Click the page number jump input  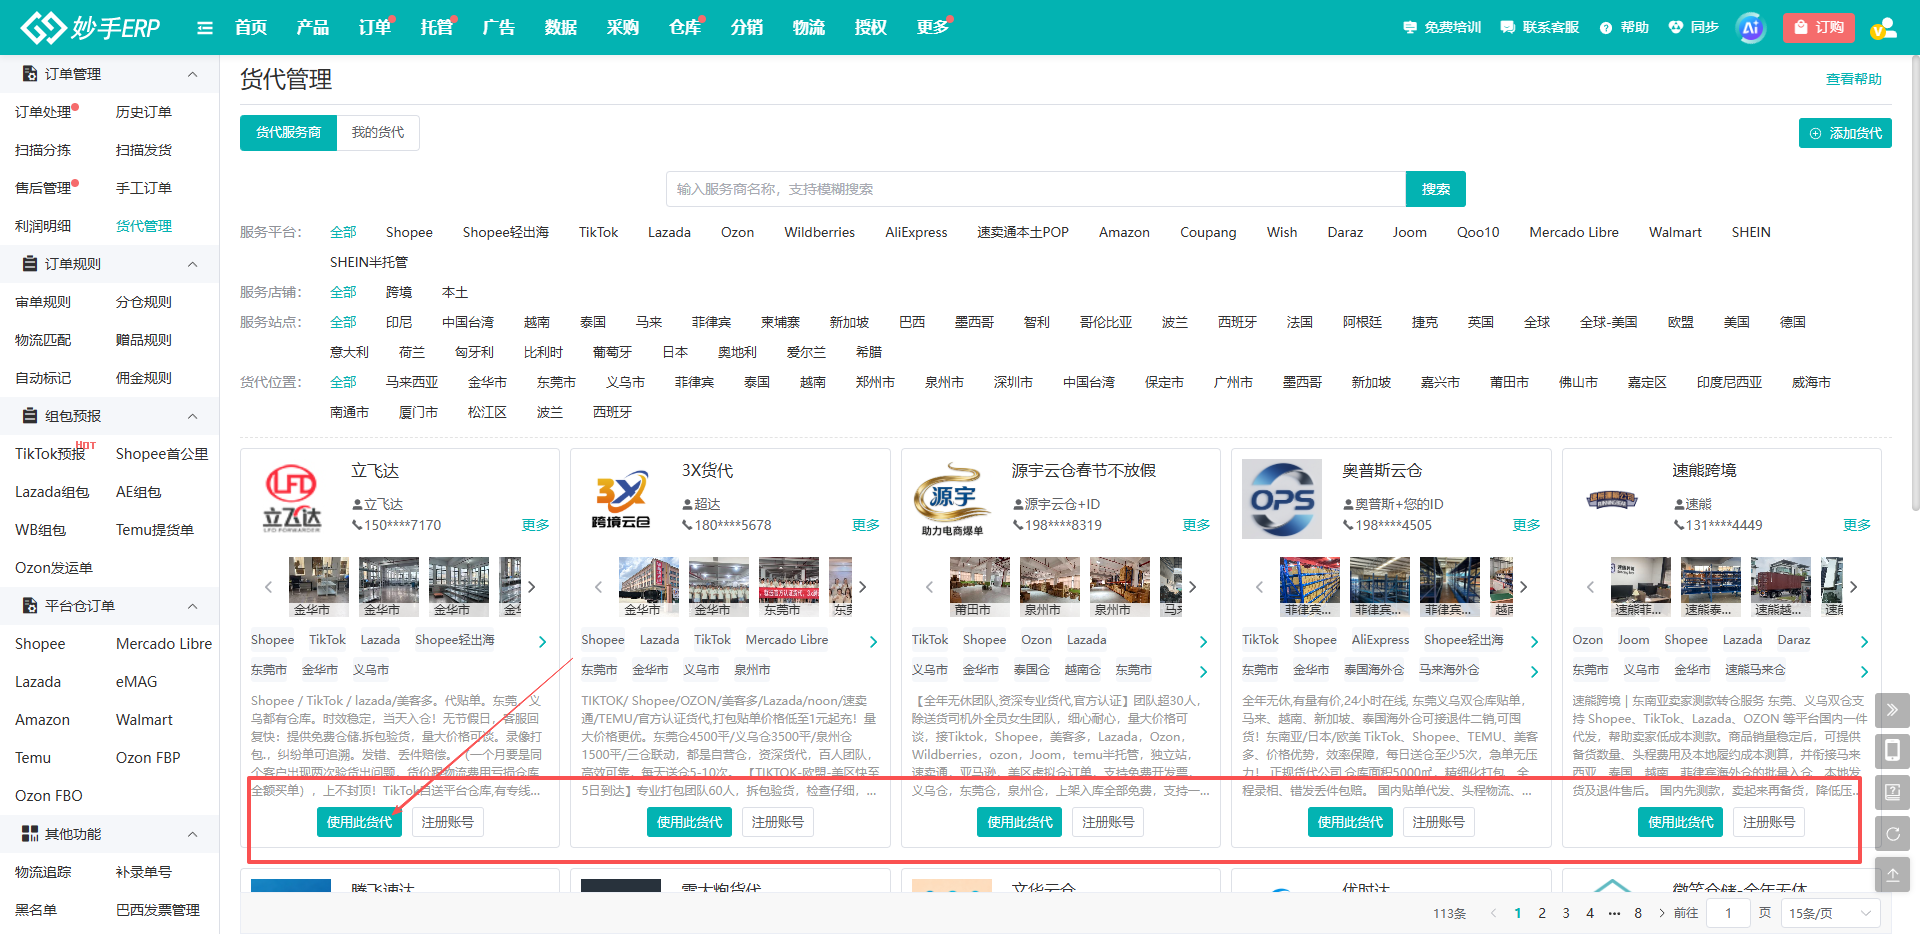coord(1728,913)
